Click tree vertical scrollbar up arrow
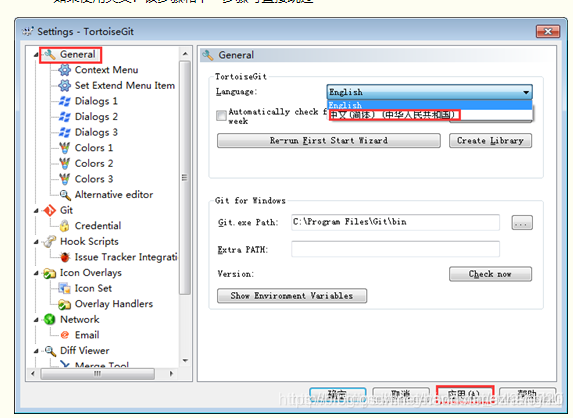The height and width of the screenshot is (418, 573). click(x=185, y=54)
